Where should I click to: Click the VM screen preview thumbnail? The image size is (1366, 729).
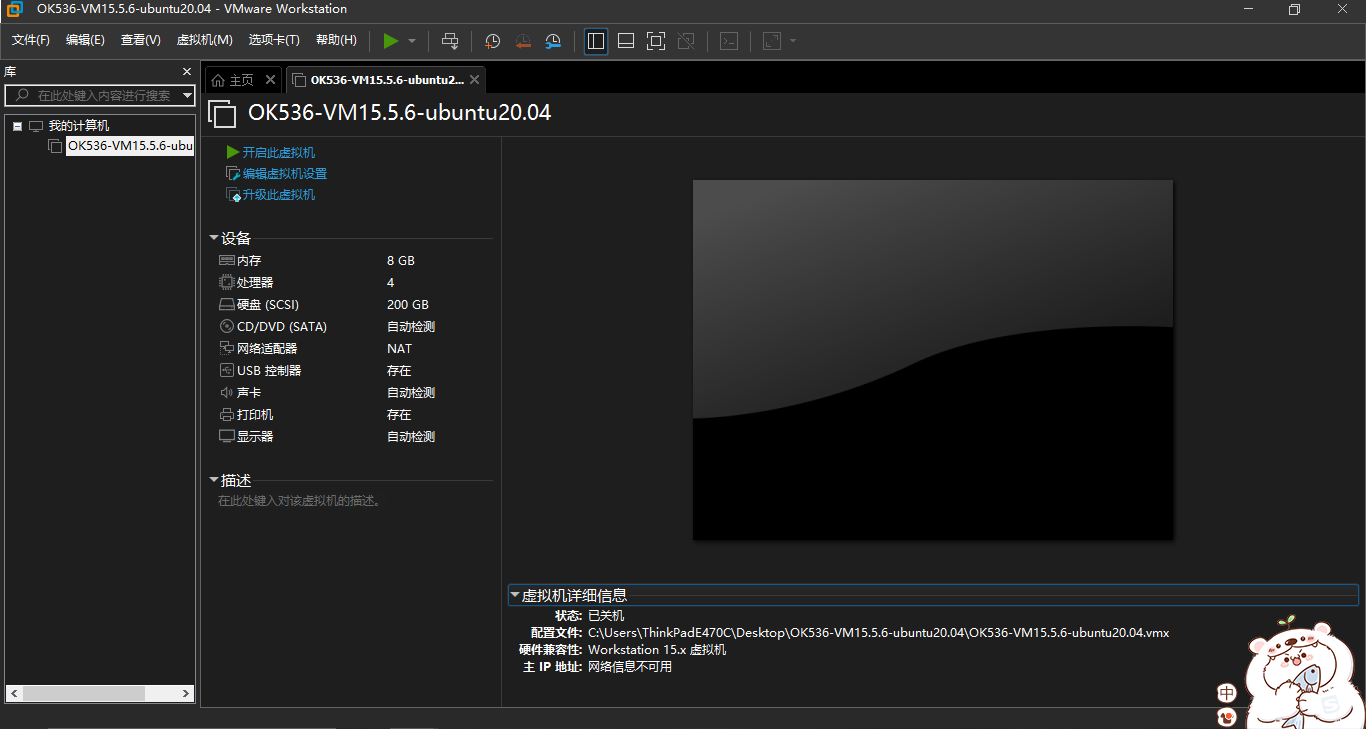click(933, 360)
